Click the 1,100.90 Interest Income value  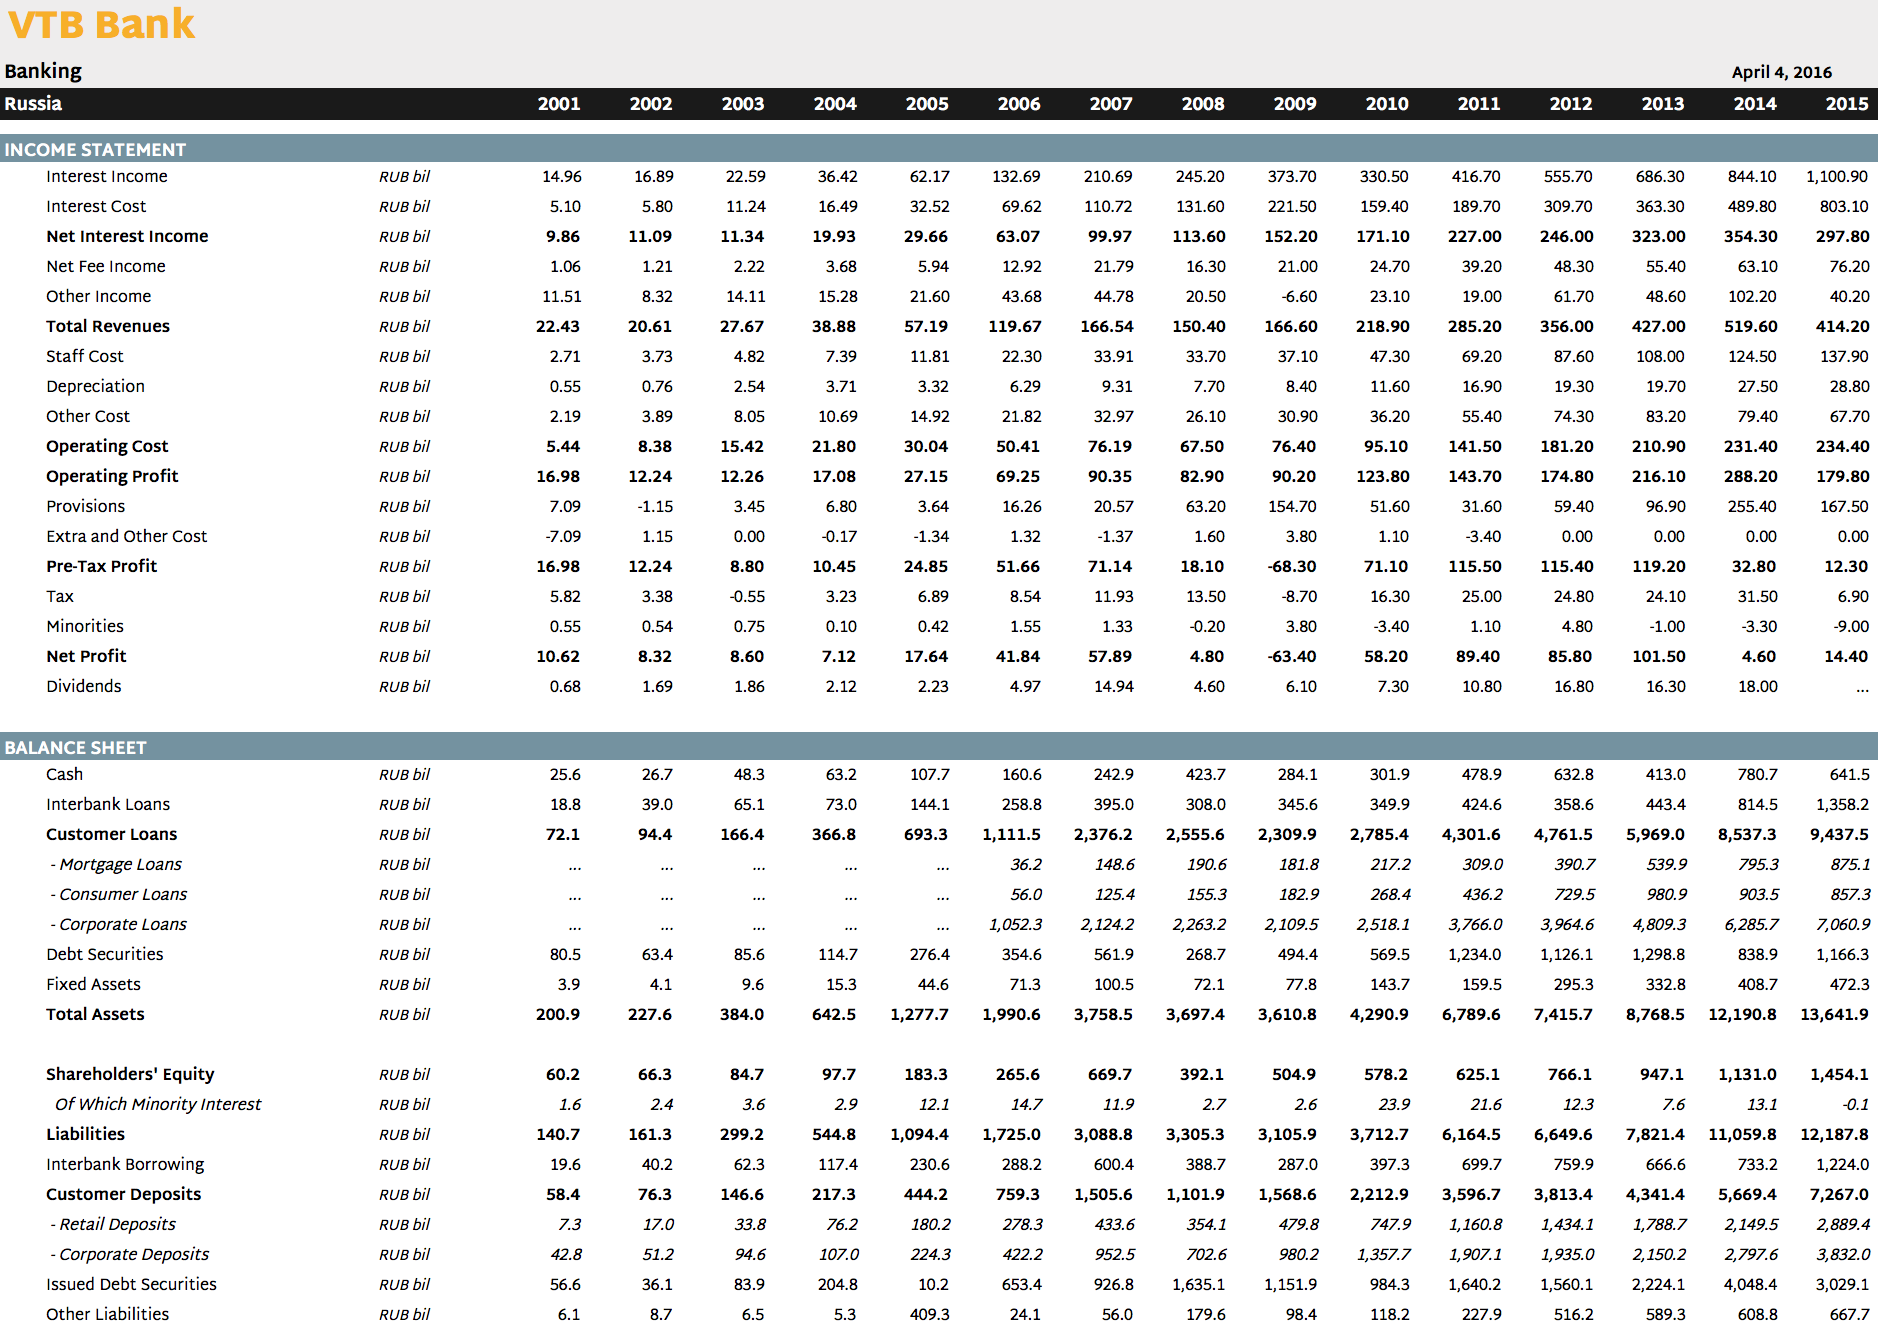click(x=1837, y=176)
